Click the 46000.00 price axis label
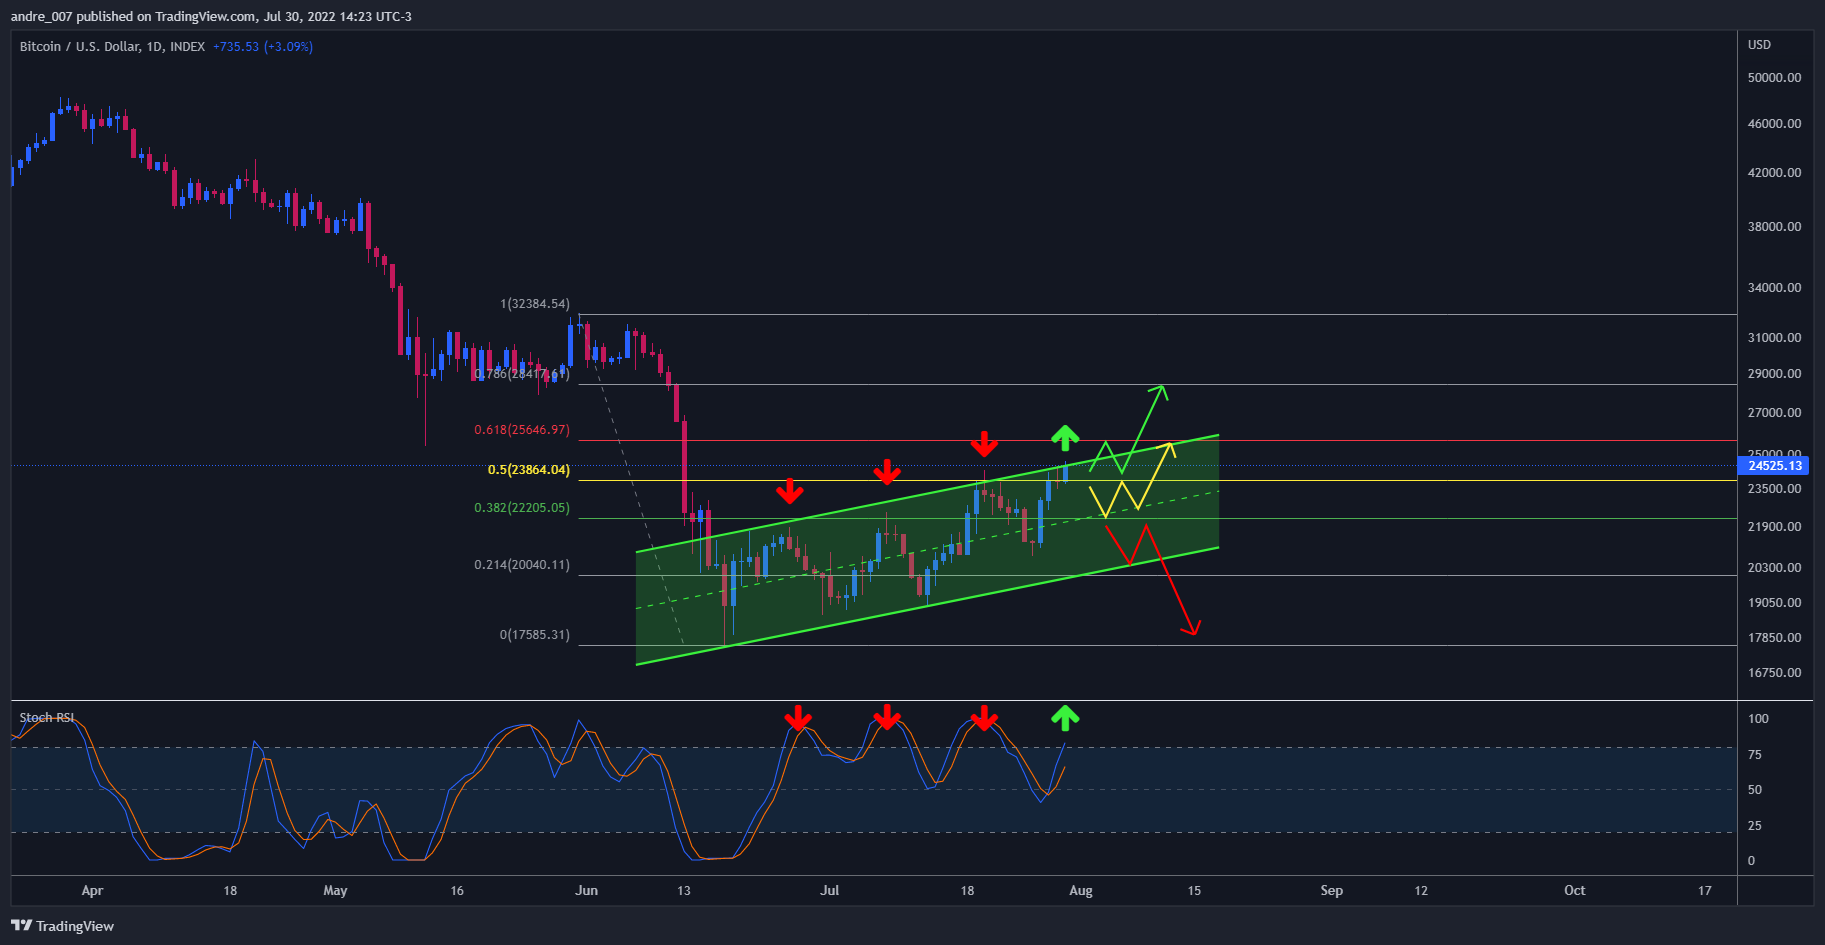 (1774, 124)
